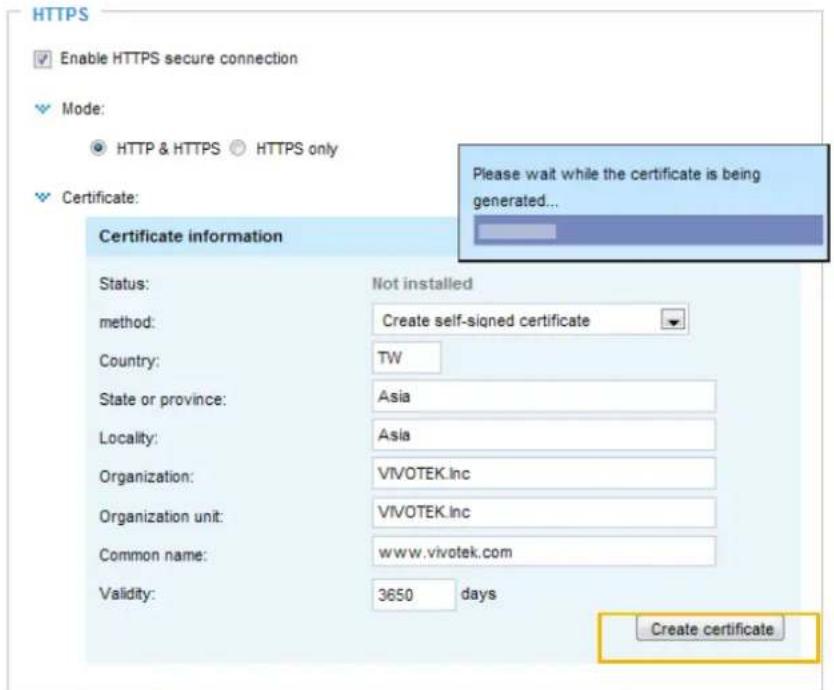This screenshot has height=690, width=834.
Task: Click the Validity days field 3650
Action: pyautogui.click(x=414, y=594)
